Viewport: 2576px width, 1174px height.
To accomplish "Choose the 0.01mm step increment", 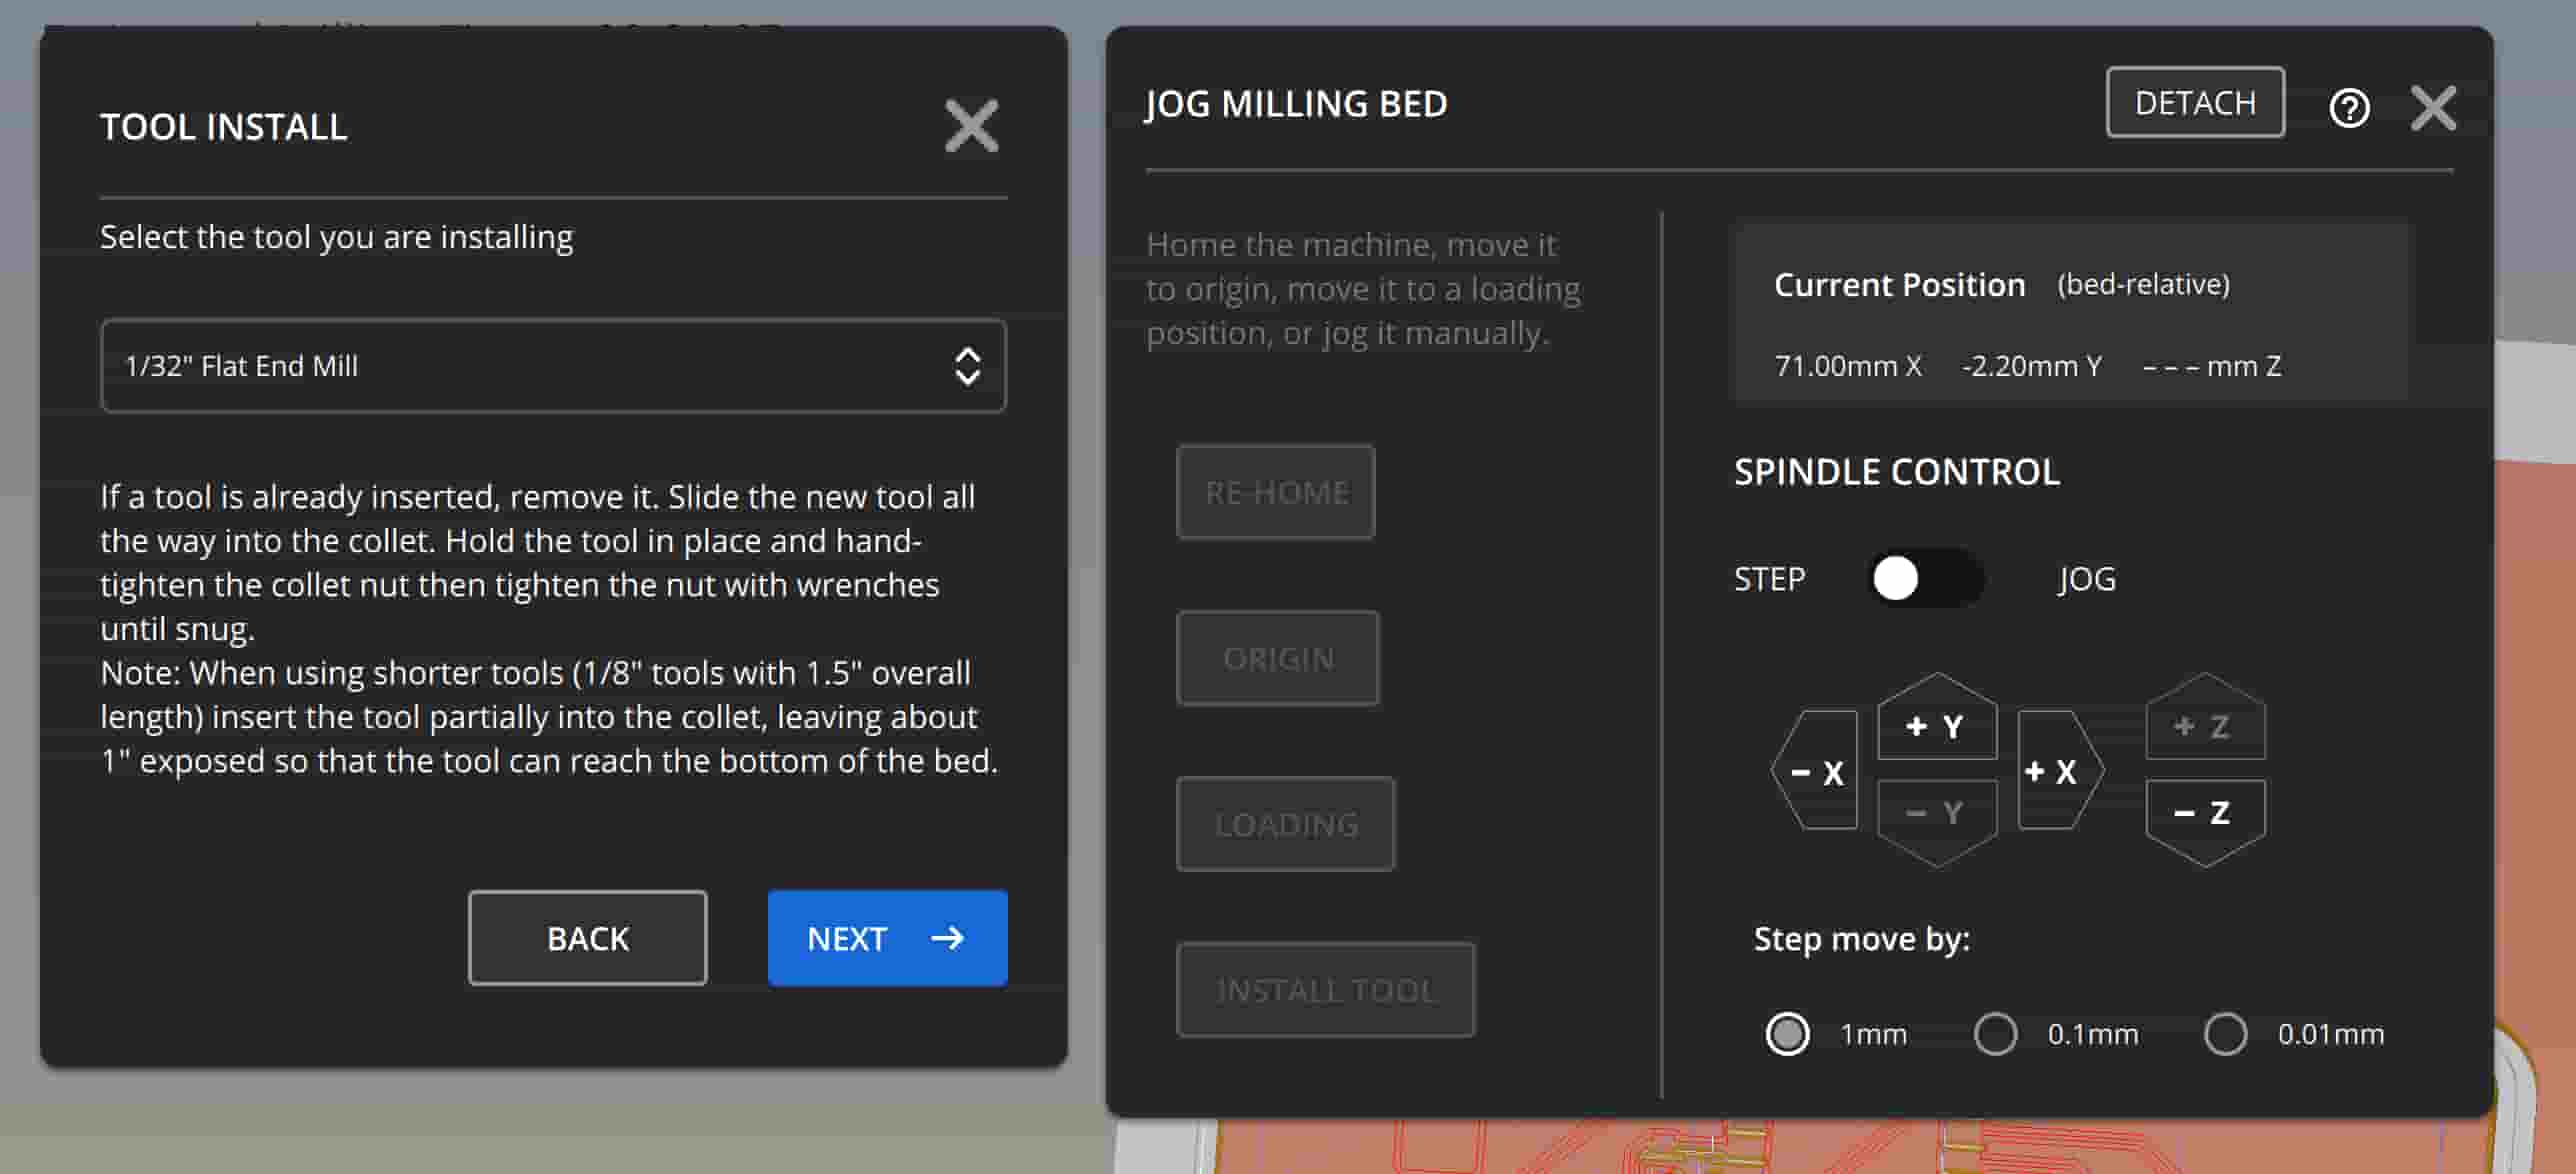I will pos(2225,1033).
